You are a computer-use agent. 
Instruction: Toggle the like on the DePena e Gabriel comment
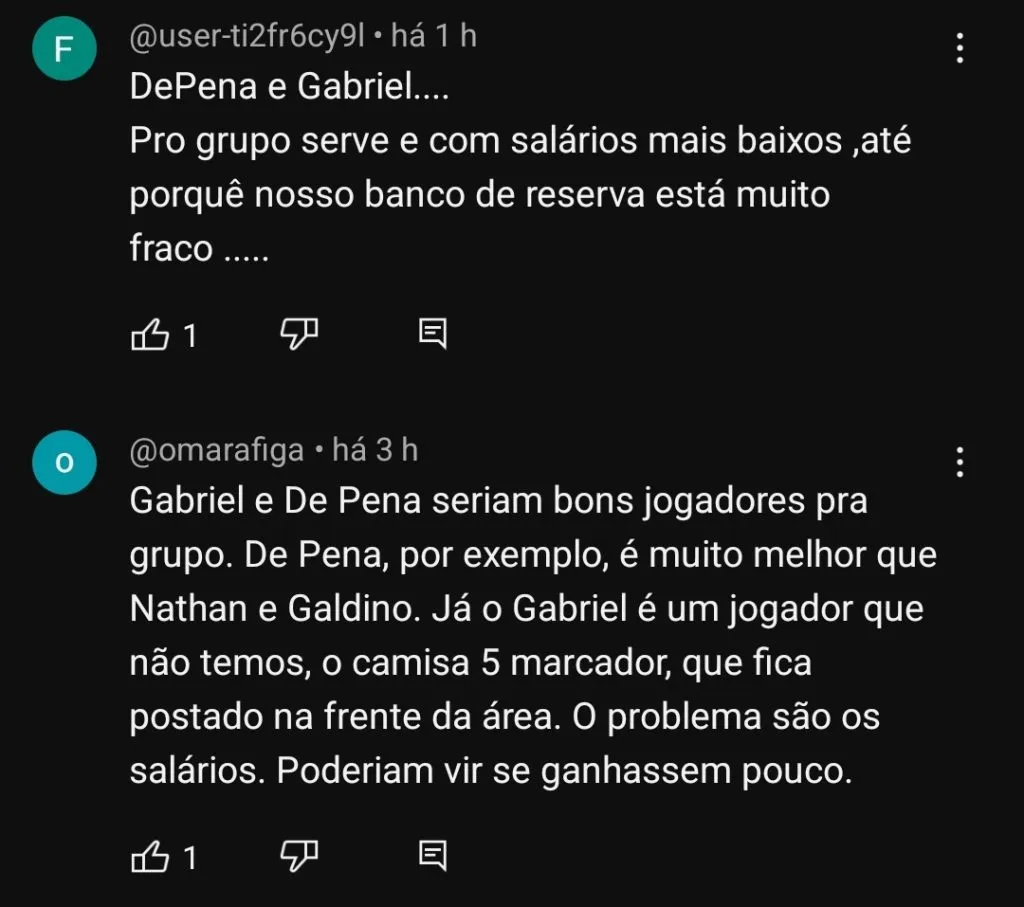tap(152, 335)
